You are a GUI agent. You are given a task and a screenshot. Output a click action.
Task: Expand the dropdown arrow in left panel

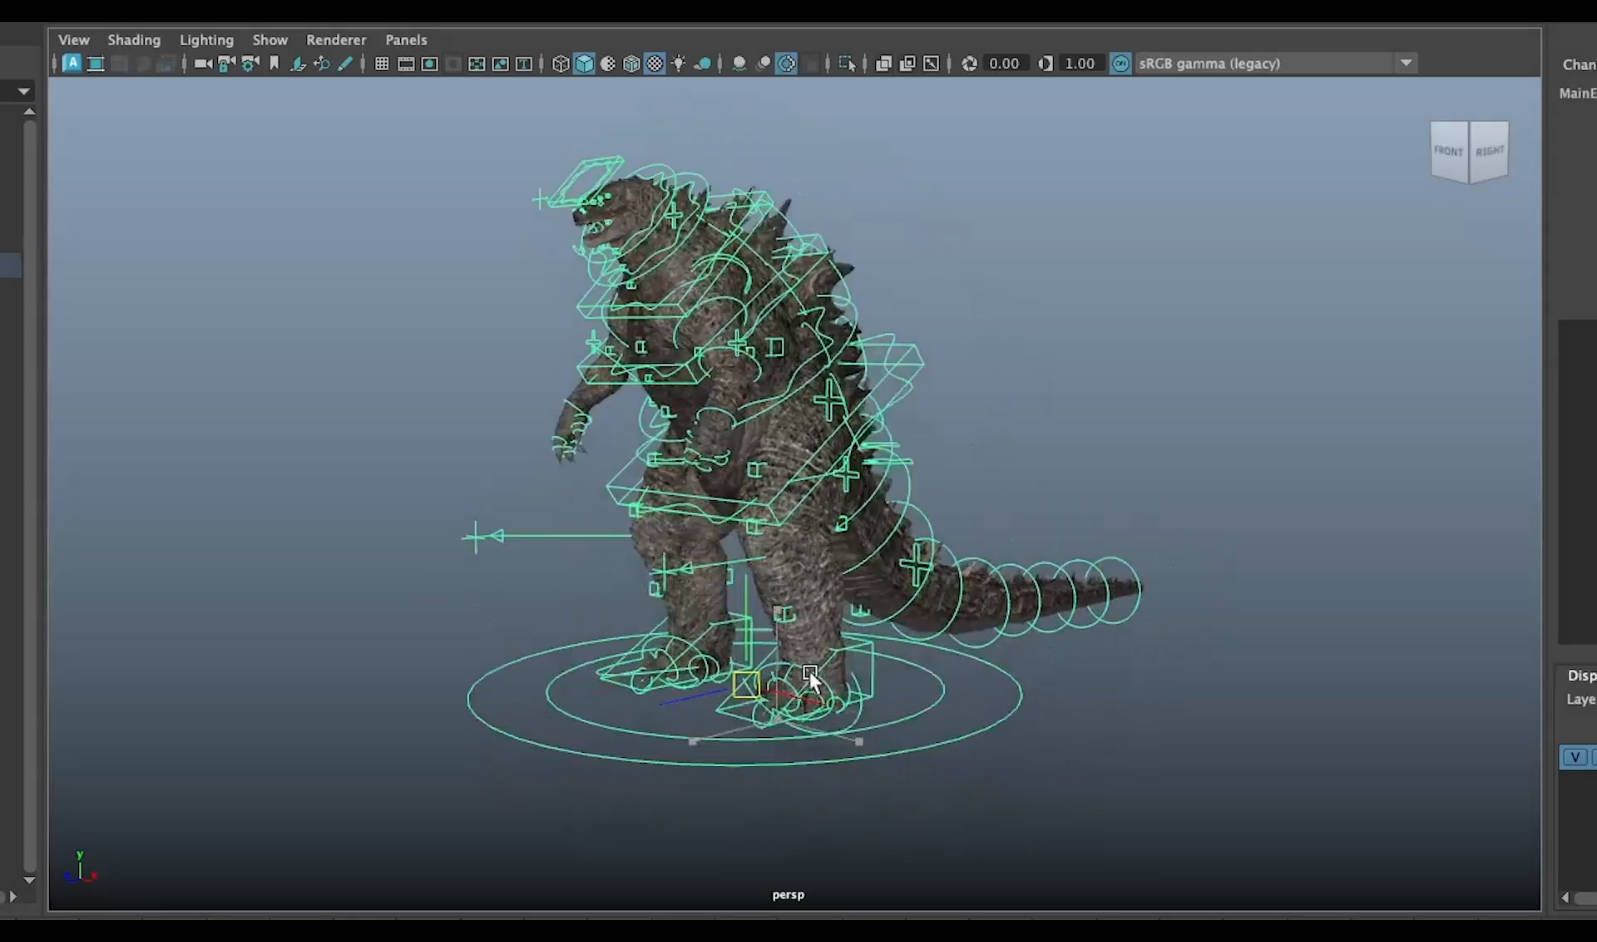[x=24, y=91]
